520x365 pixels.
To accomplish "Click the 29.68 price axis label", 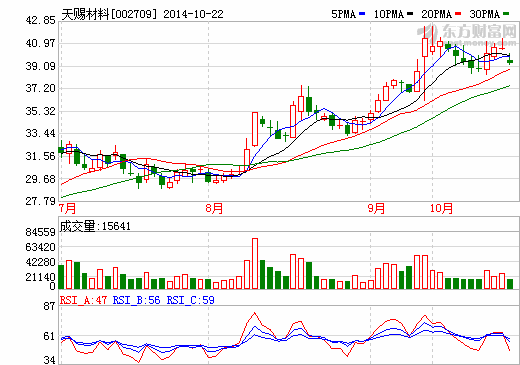I will [40, 179].
